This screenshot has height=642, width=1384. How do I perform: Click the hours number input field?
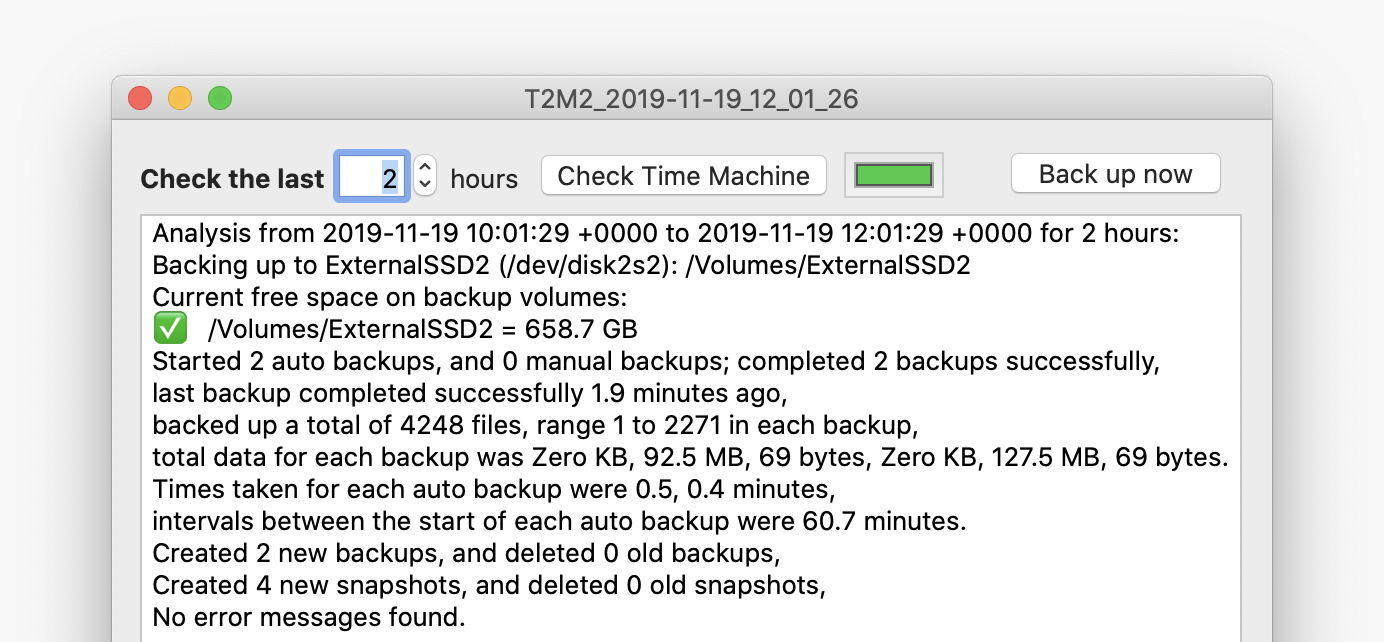371,177
